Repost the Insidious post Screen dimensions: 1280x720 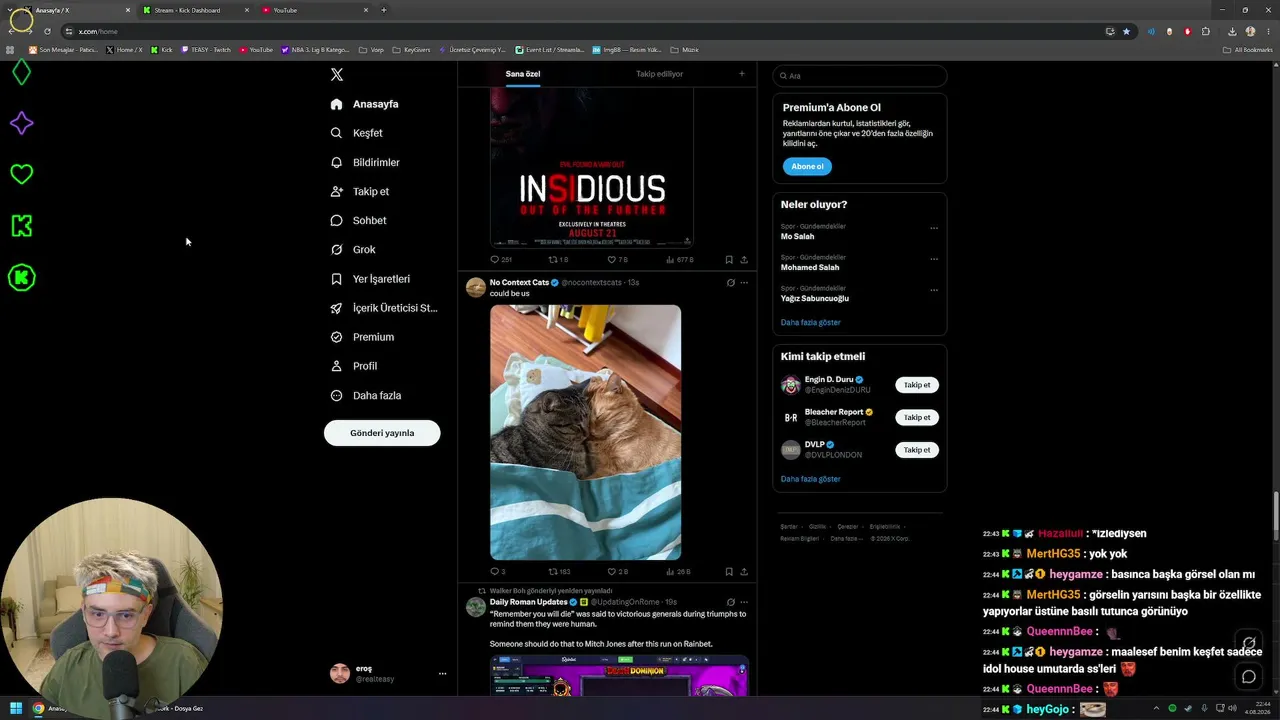[x=558, y=260]
